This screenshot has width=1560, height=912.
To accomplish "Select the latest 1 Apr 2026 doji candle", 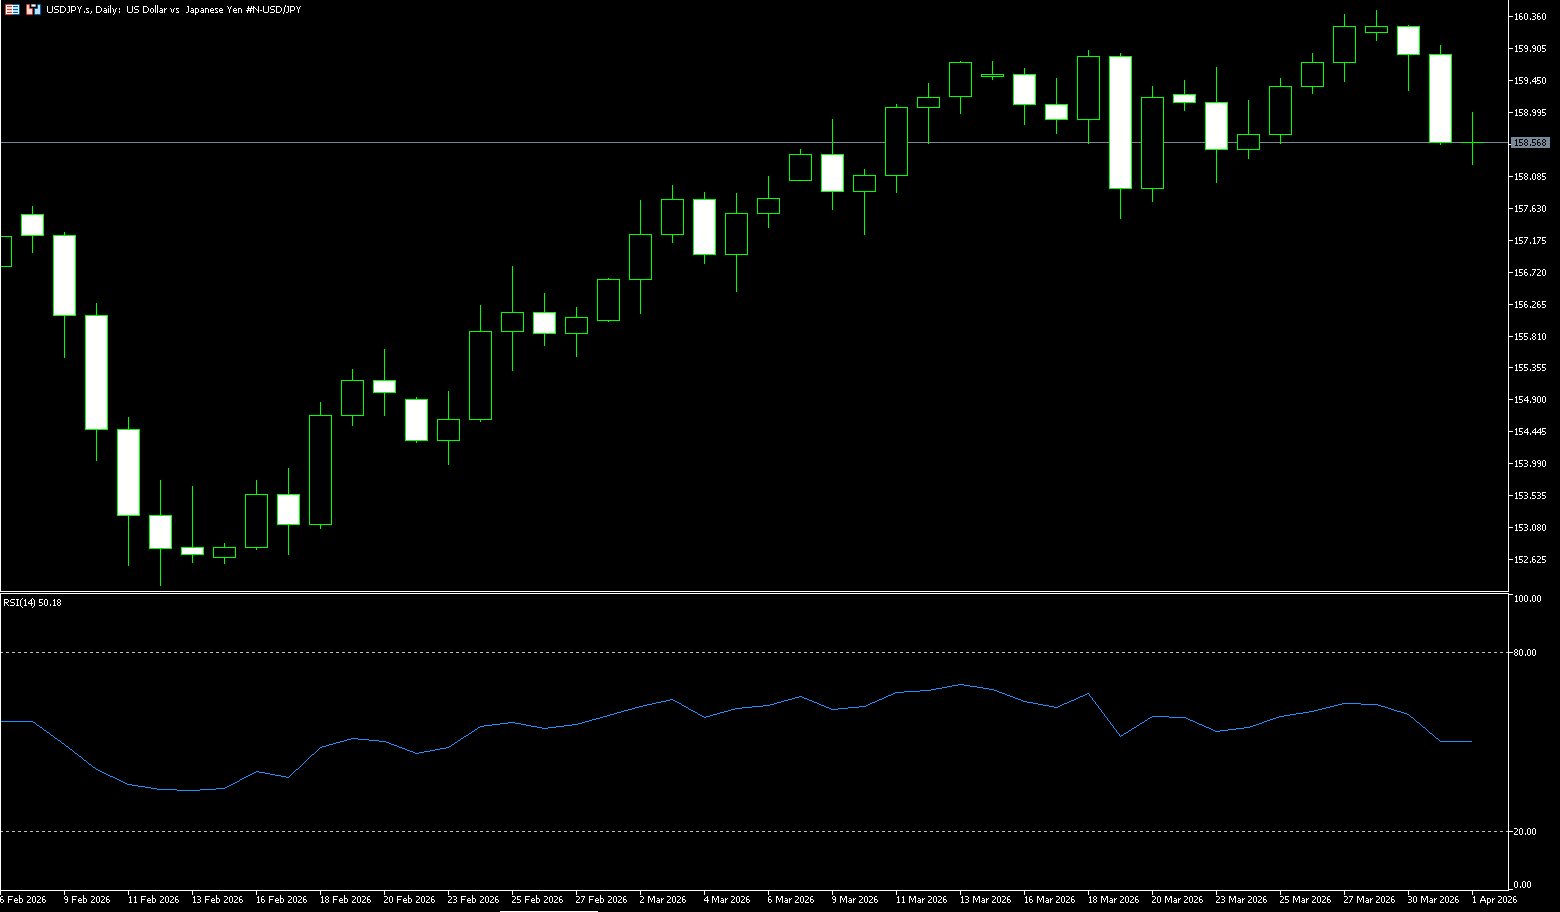I will pos(1472,142).
